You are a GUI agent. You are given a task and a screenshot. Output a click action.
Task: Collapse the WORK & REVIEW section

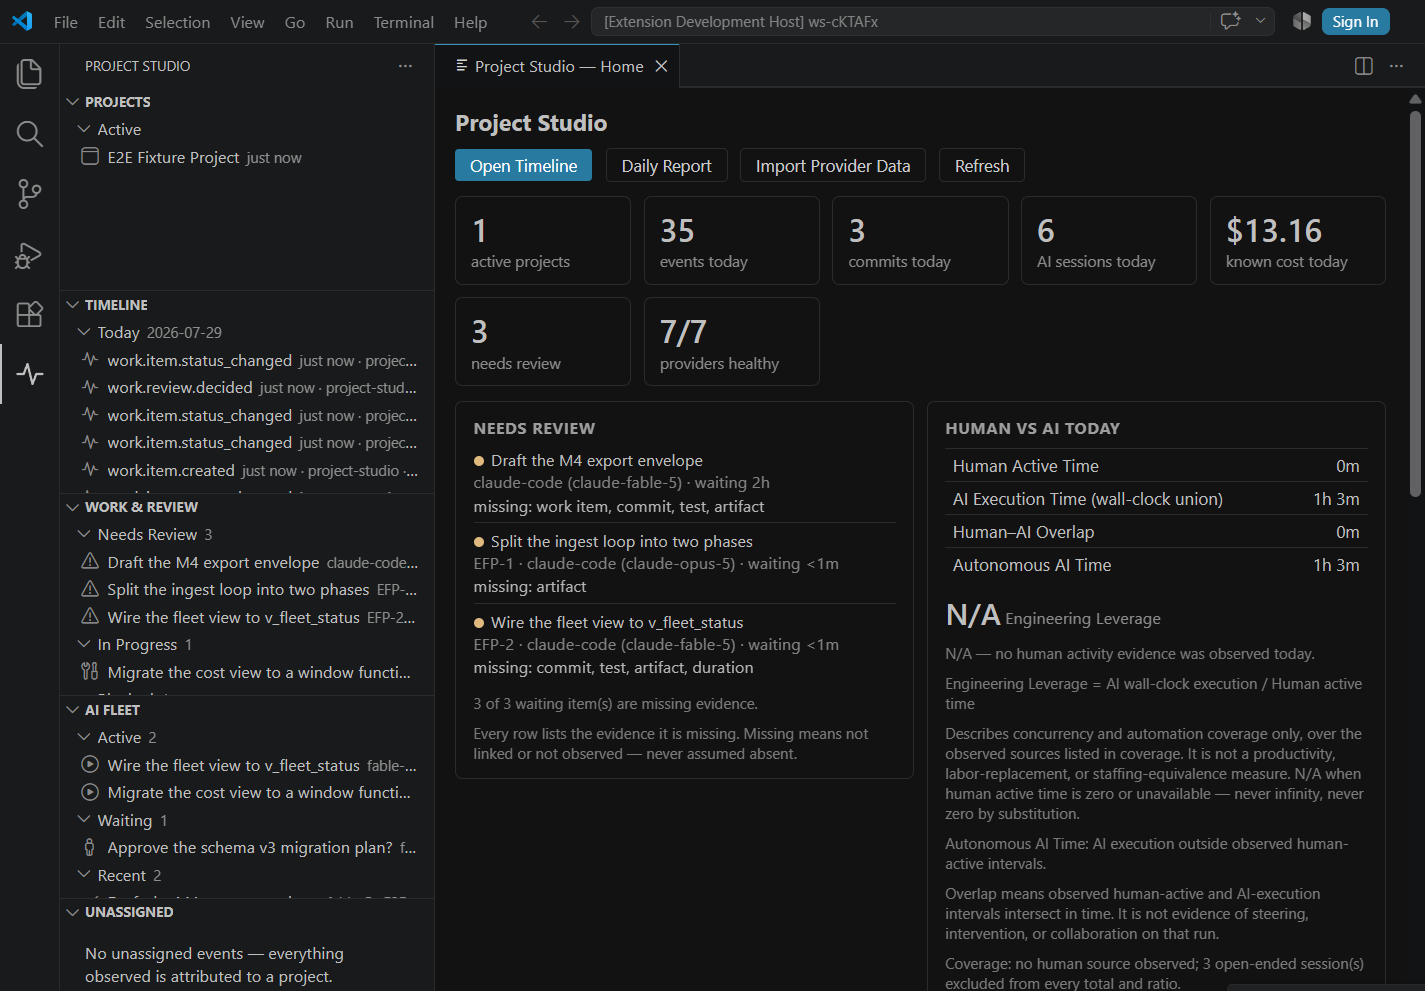tap(72, 507)
